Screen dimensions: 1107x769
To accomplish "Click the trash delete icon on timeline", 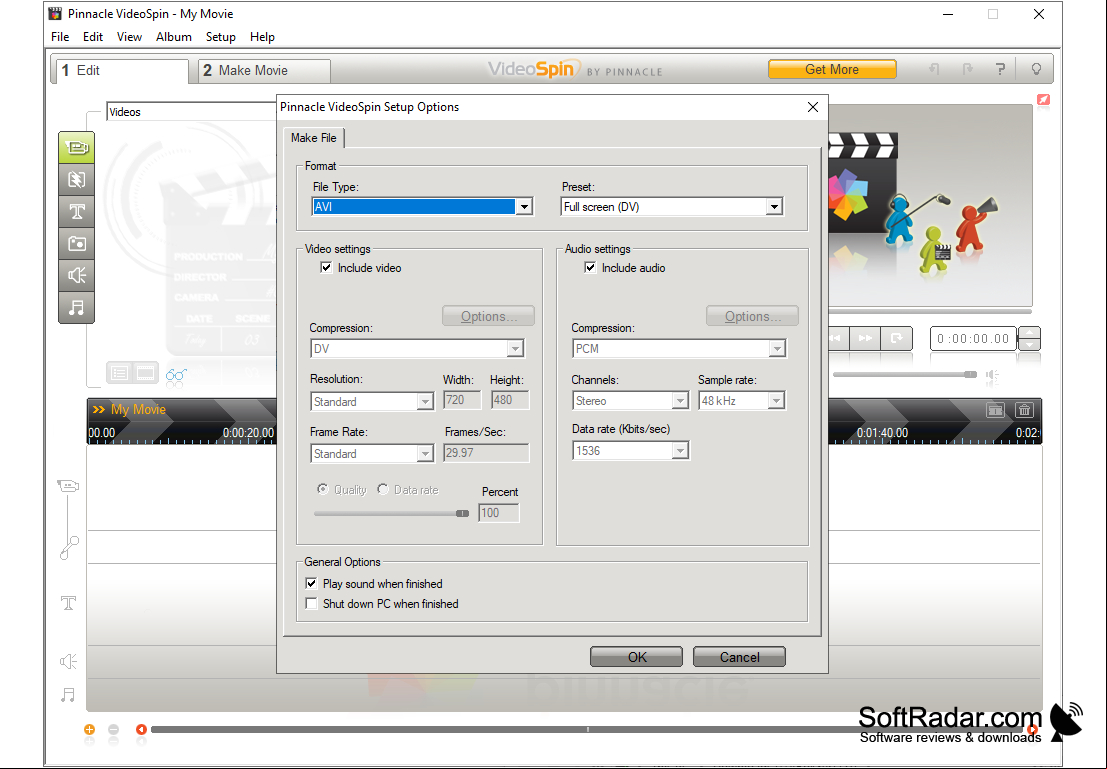I will pos(1024,410).
